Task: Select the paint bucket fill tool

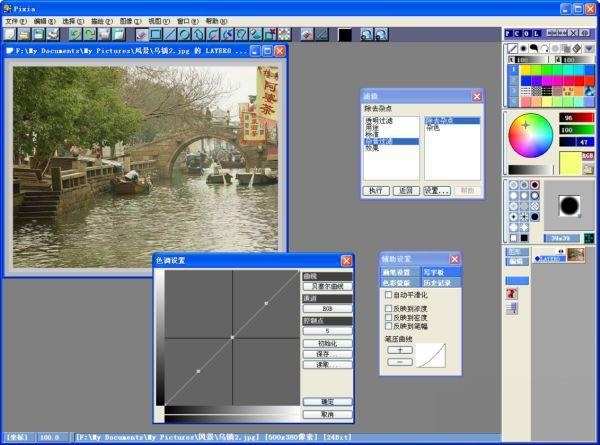Action: 256,35
